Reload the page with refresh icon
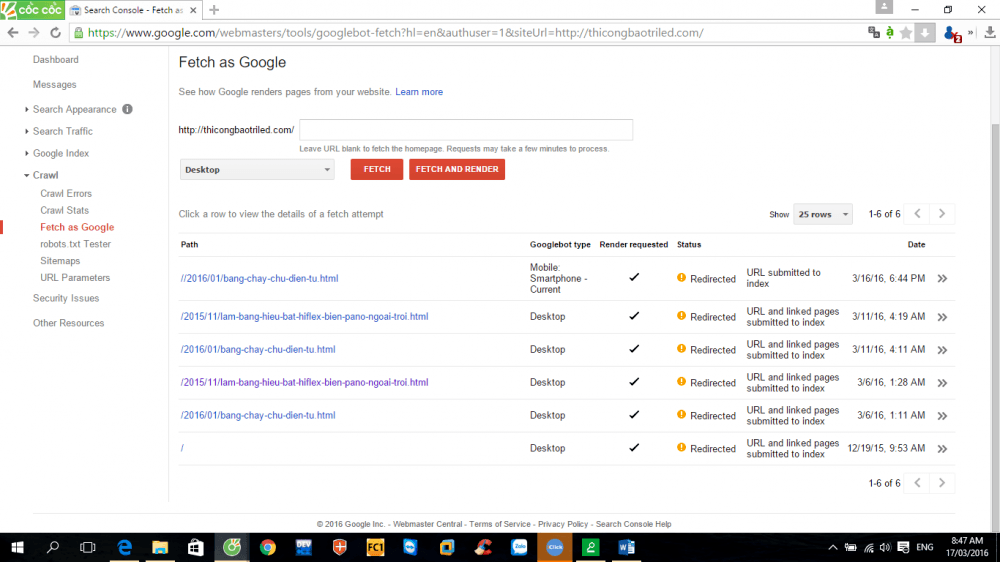Viewport: 1000px width, 562px height. [55, 33]
